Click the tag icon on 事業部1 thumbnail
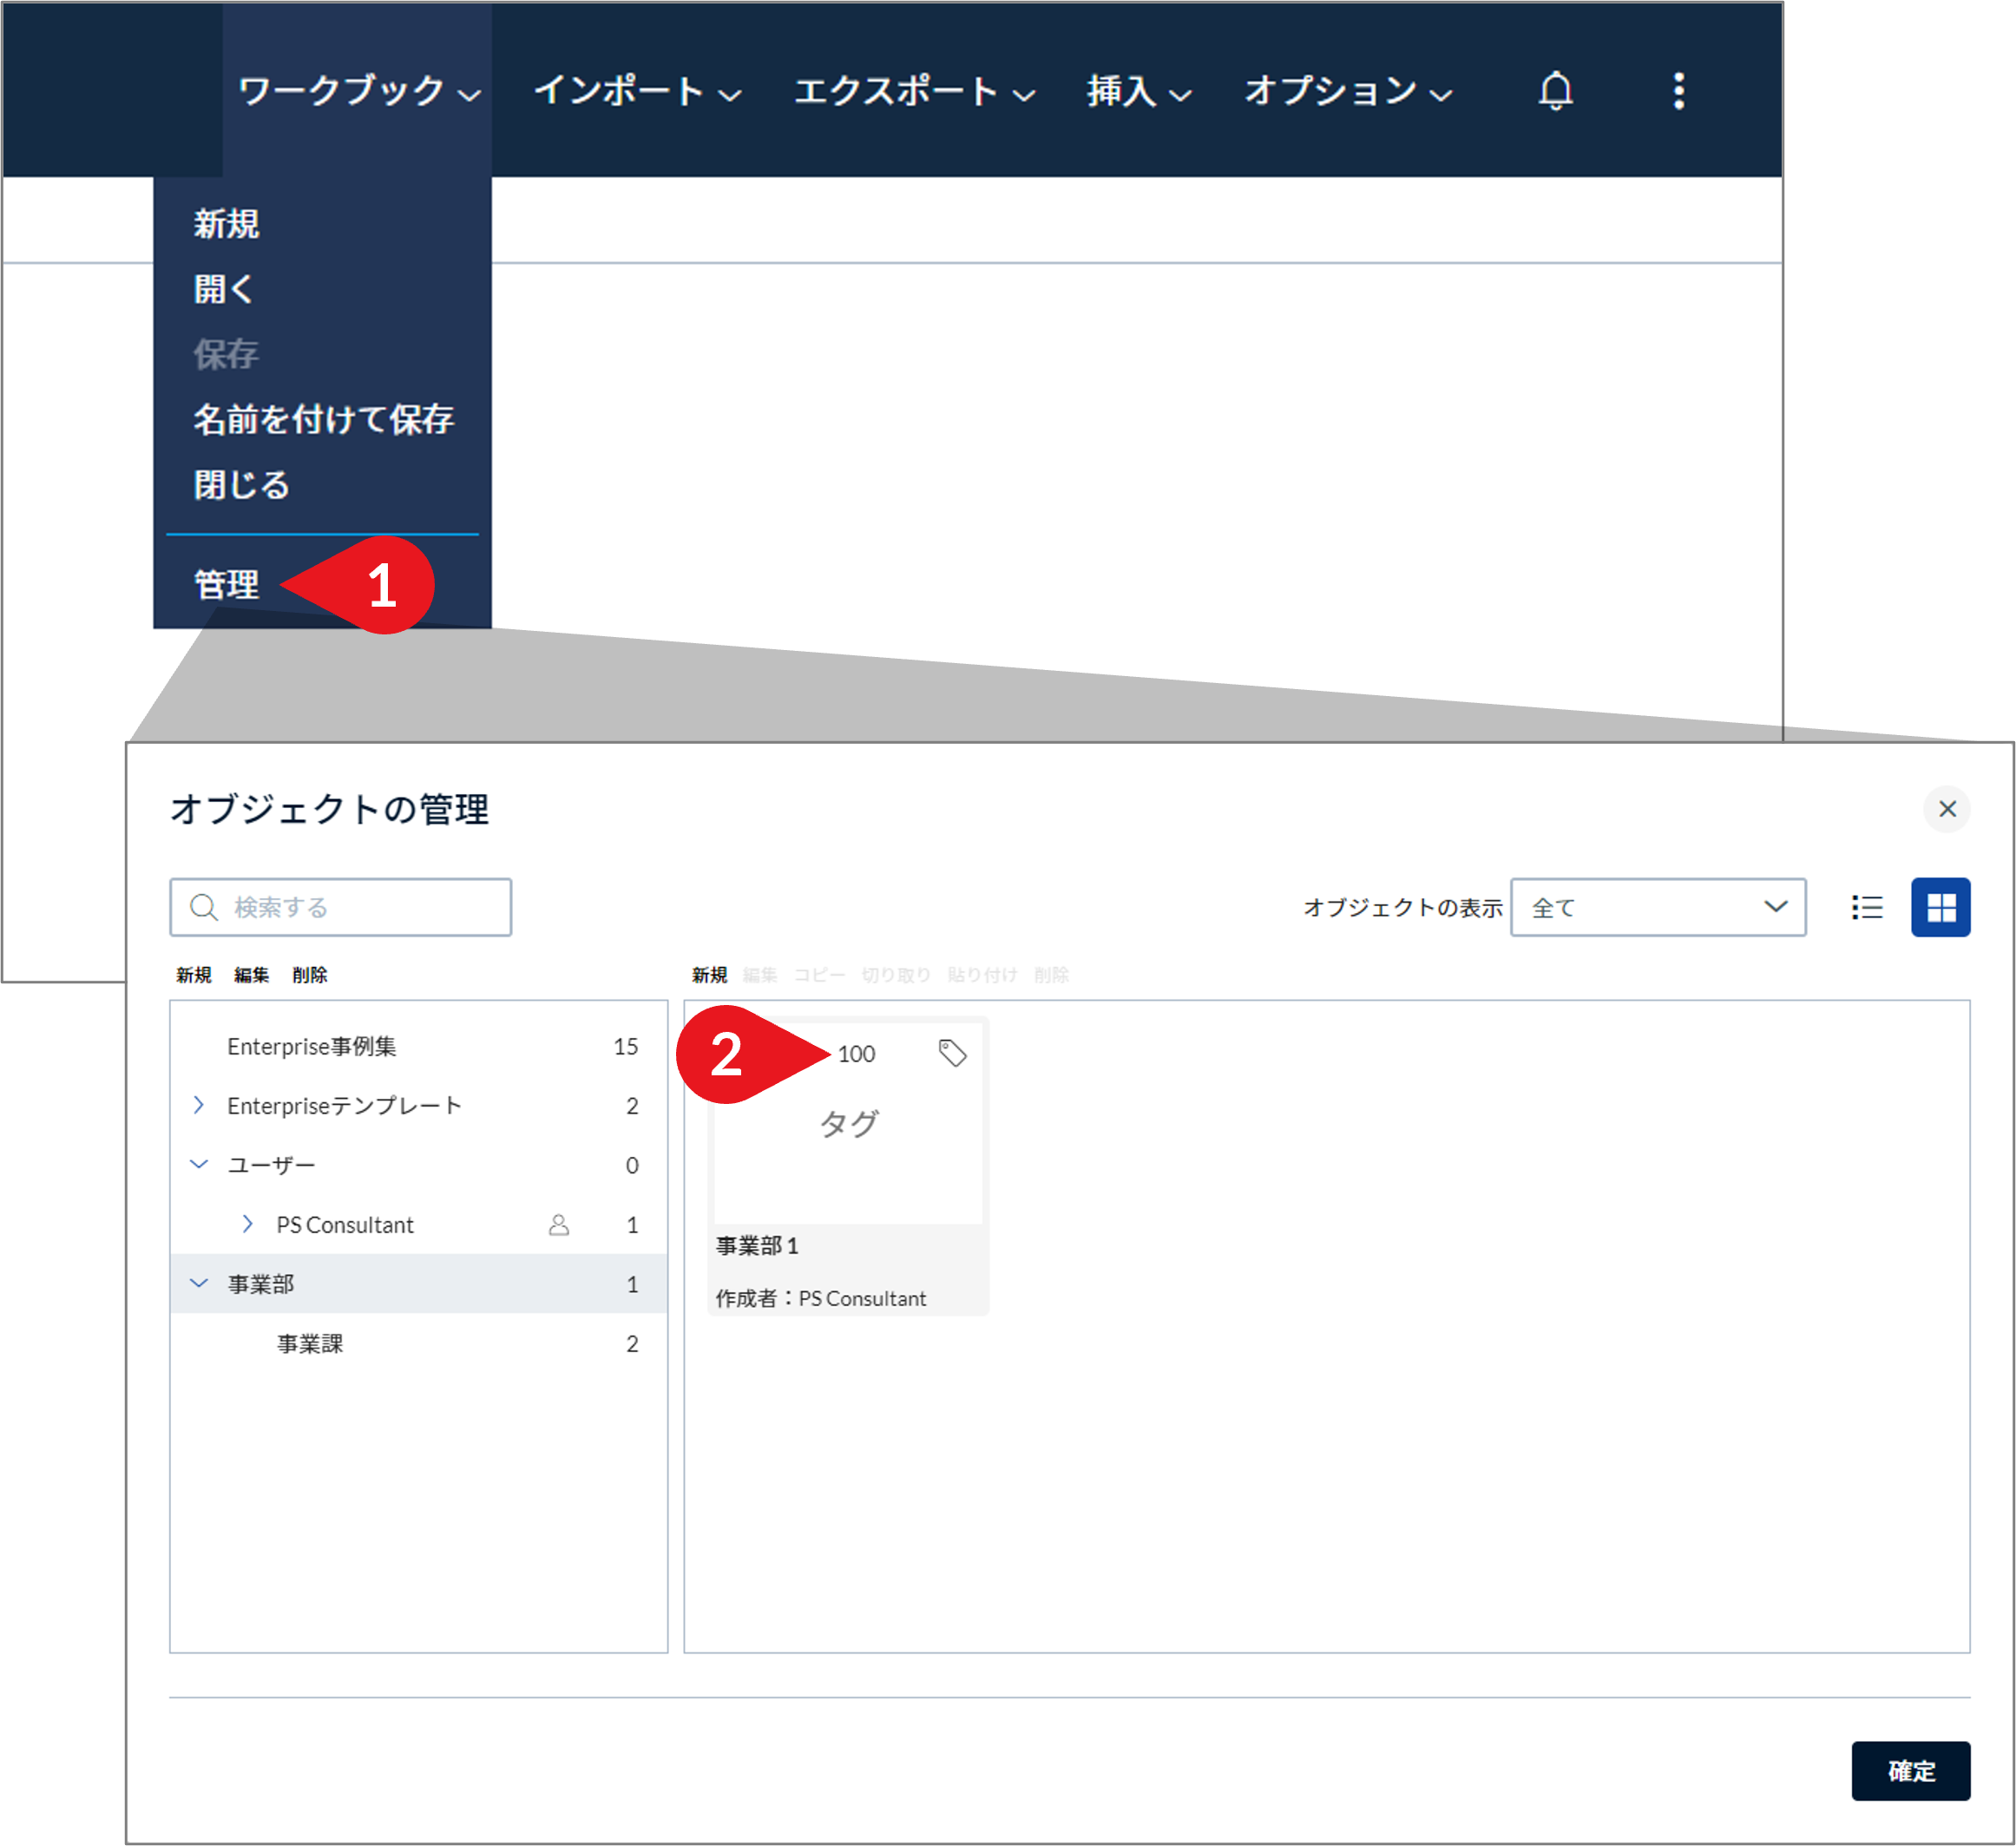The image size is (2016, 1846). pyautogui.click(x=950, y=1052)
